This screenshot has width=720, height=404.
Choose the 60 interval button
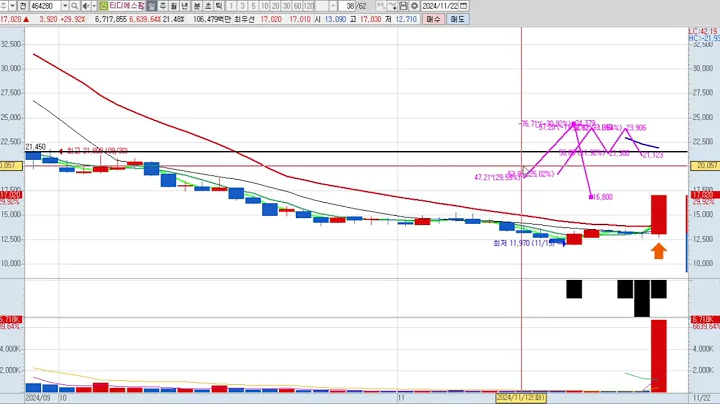(x=298, y=6)
